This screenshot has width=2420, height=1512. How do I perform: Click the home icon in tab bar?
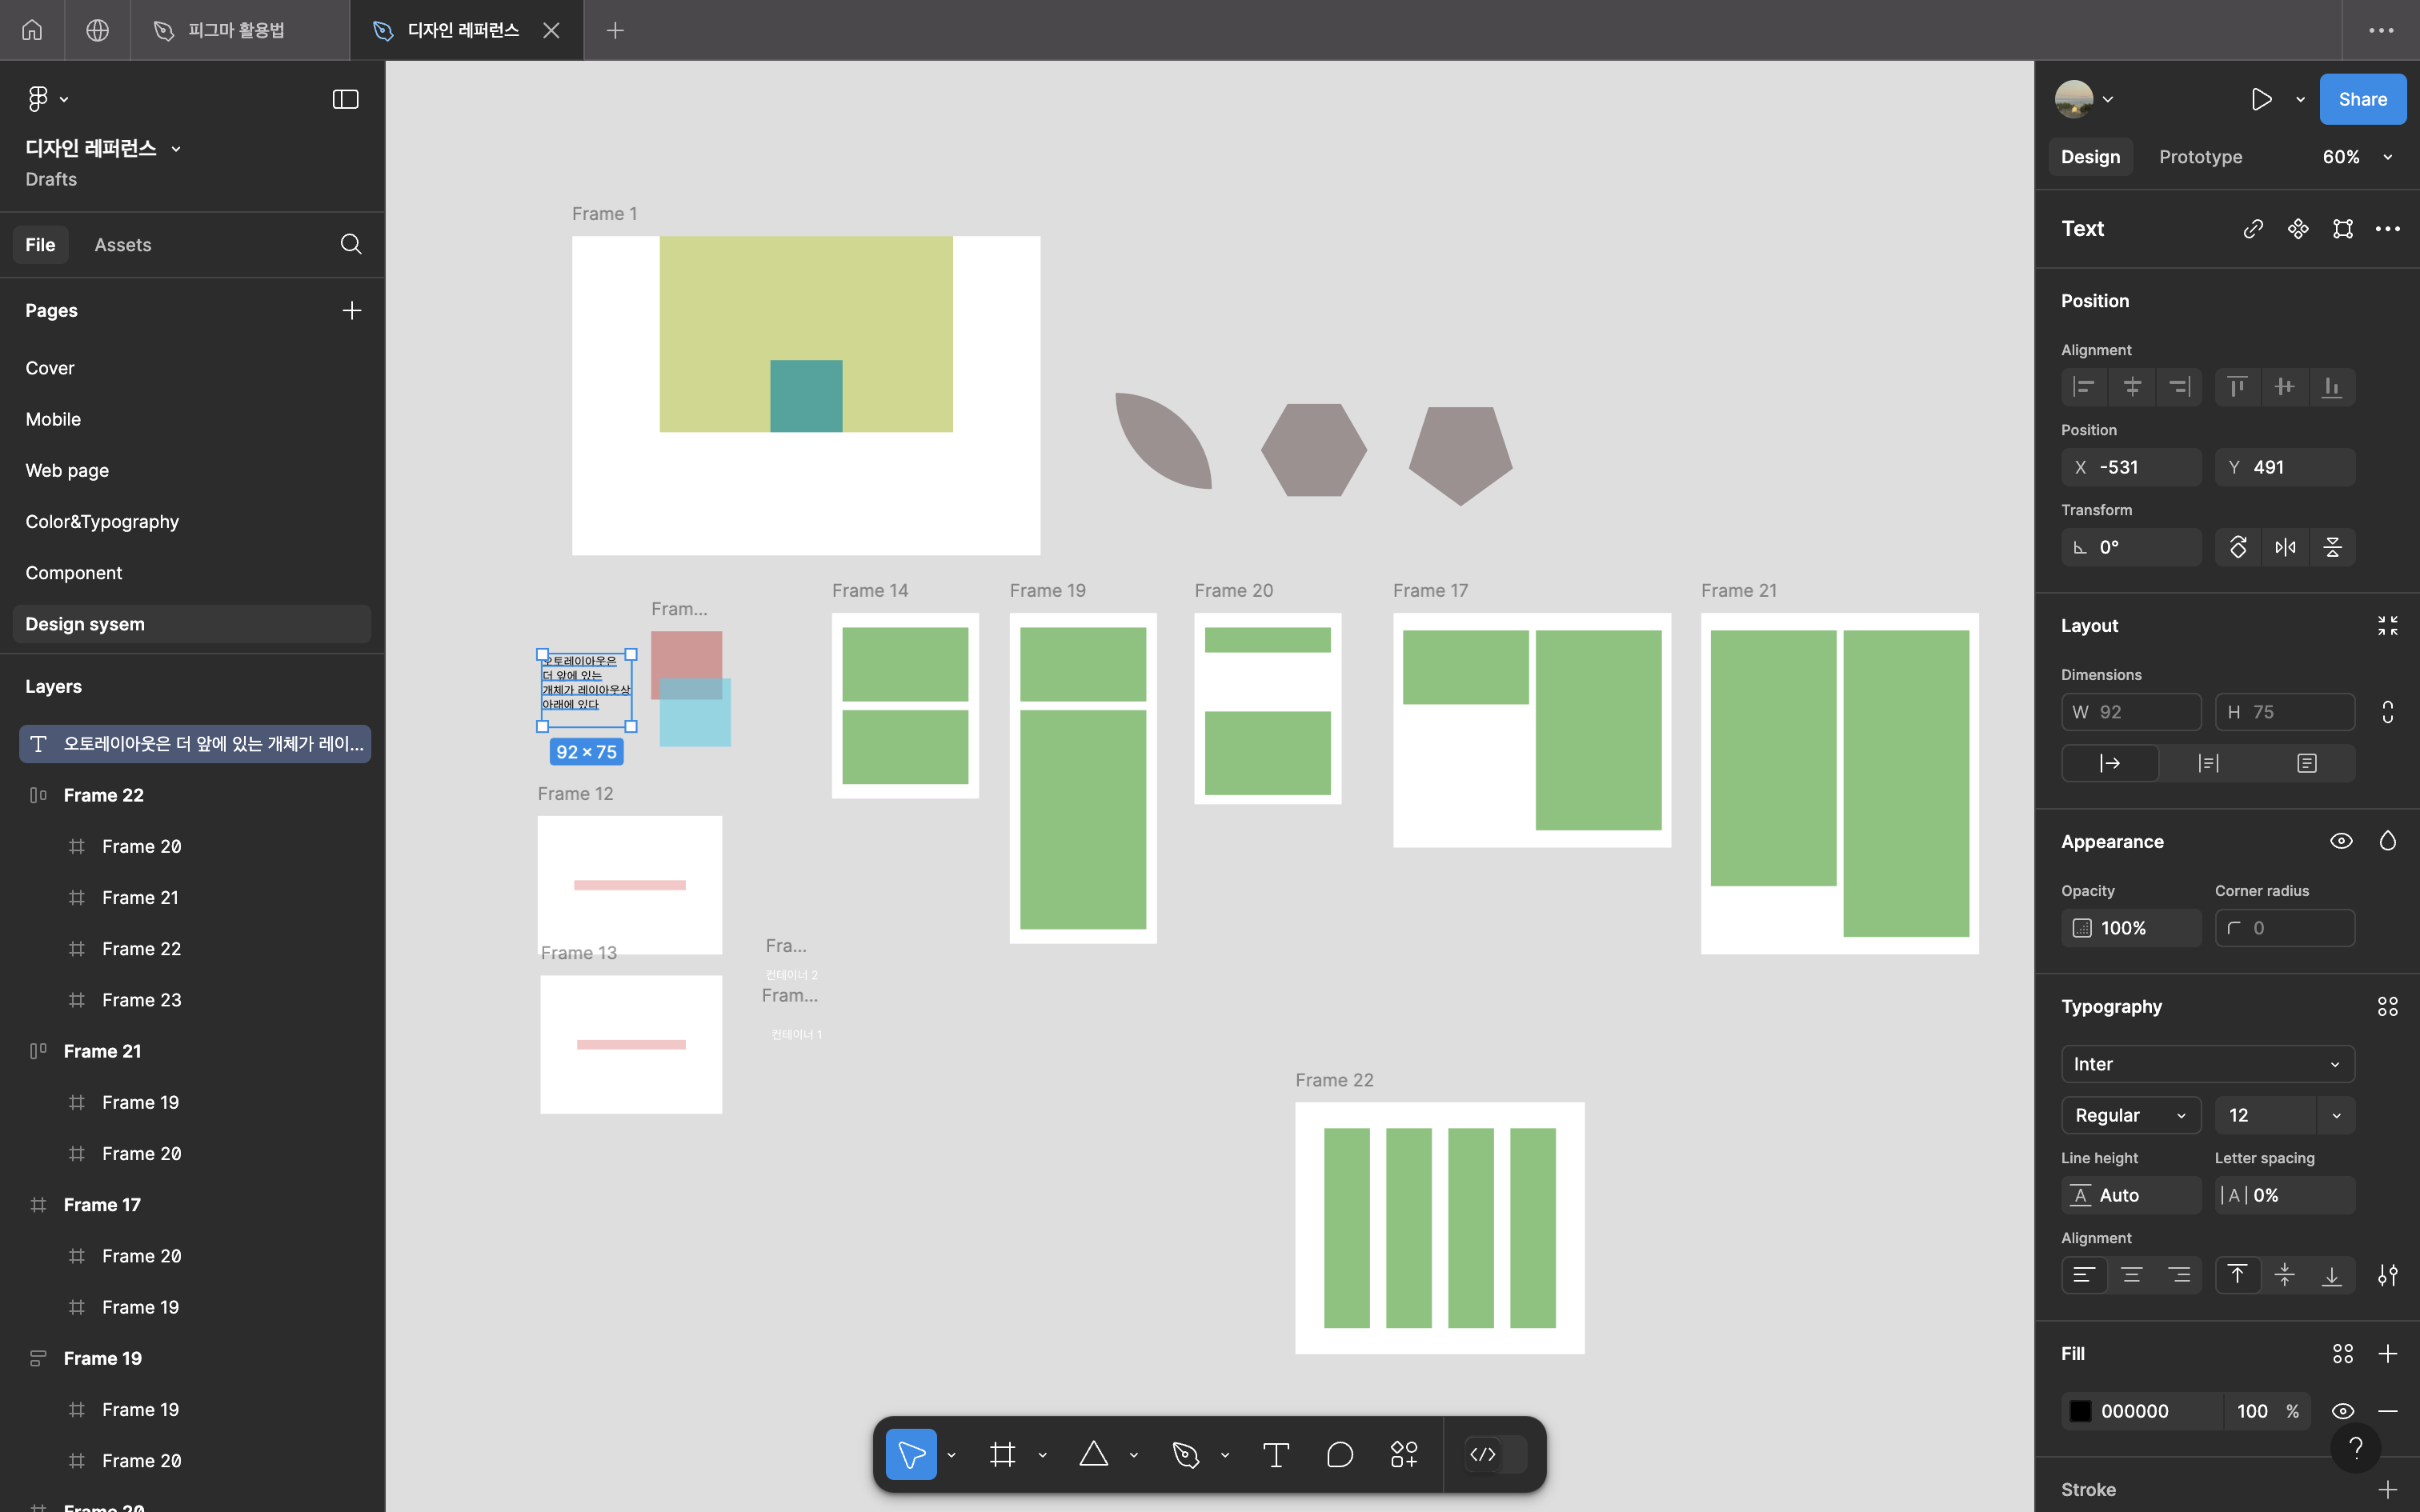tap(32, 30)
